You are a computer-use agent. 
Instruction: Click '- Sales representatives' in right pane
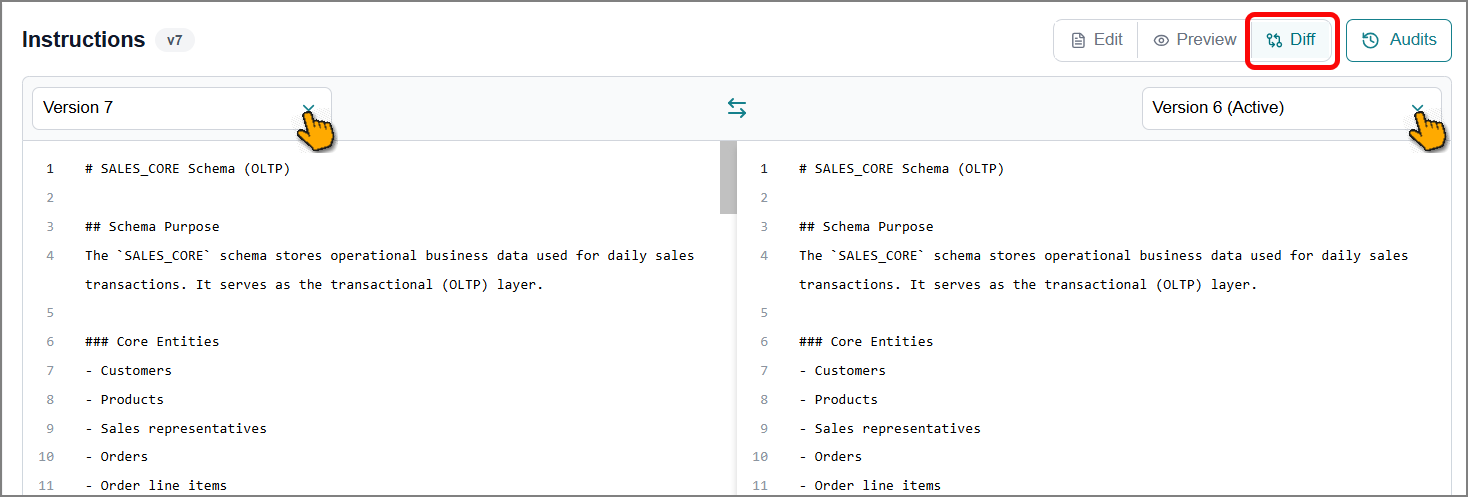890,429
